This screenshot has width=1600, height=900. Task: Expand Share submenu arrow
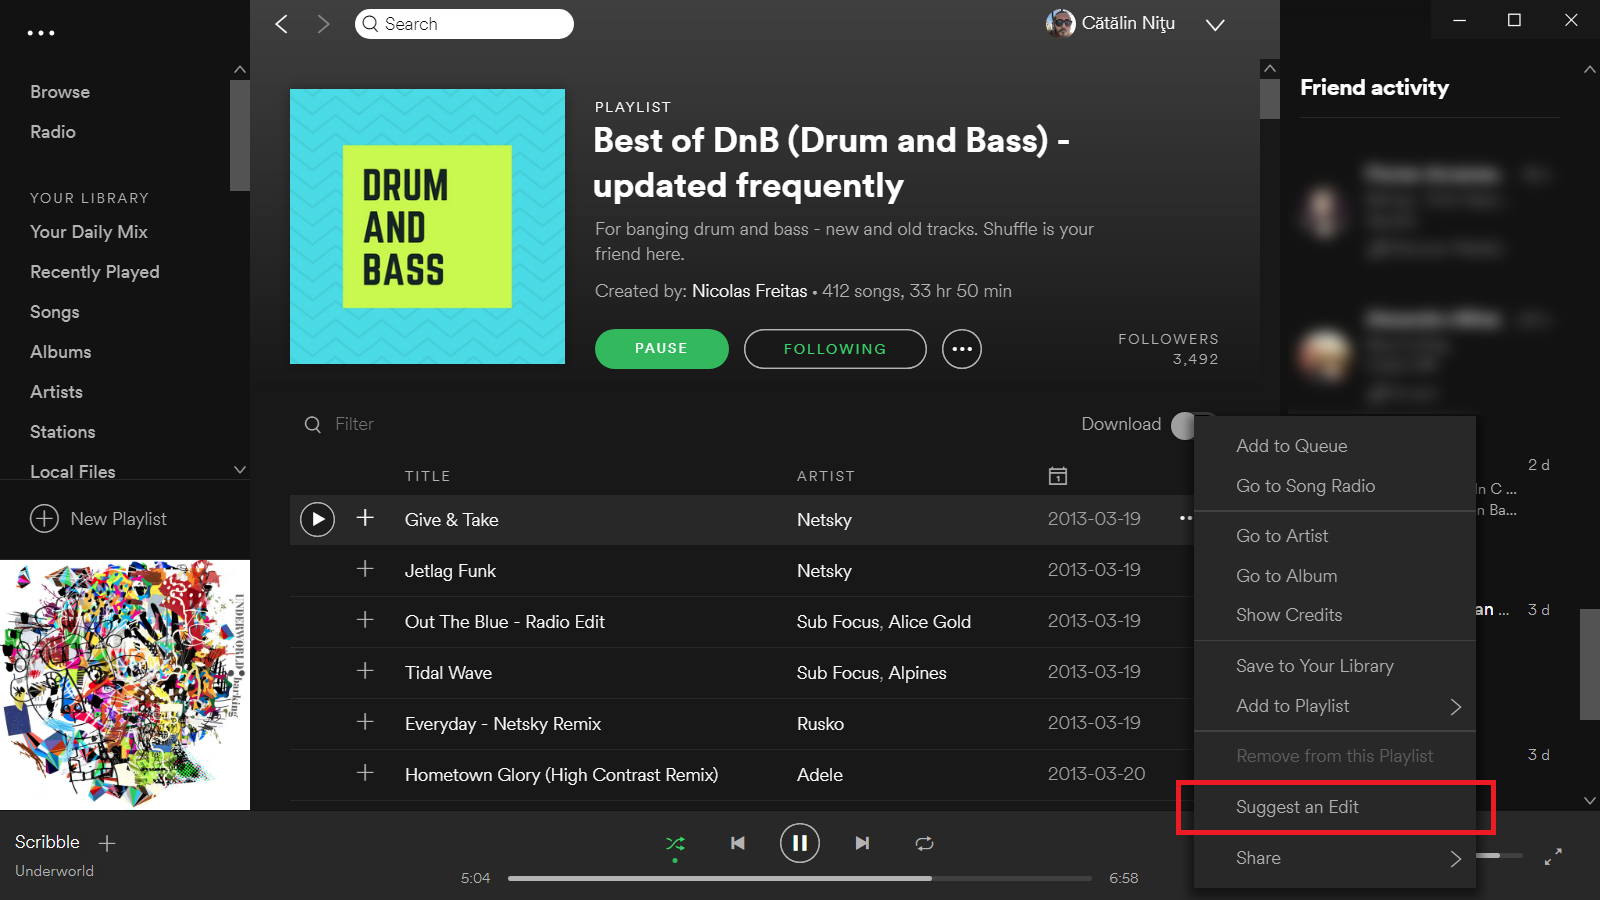1456,859
